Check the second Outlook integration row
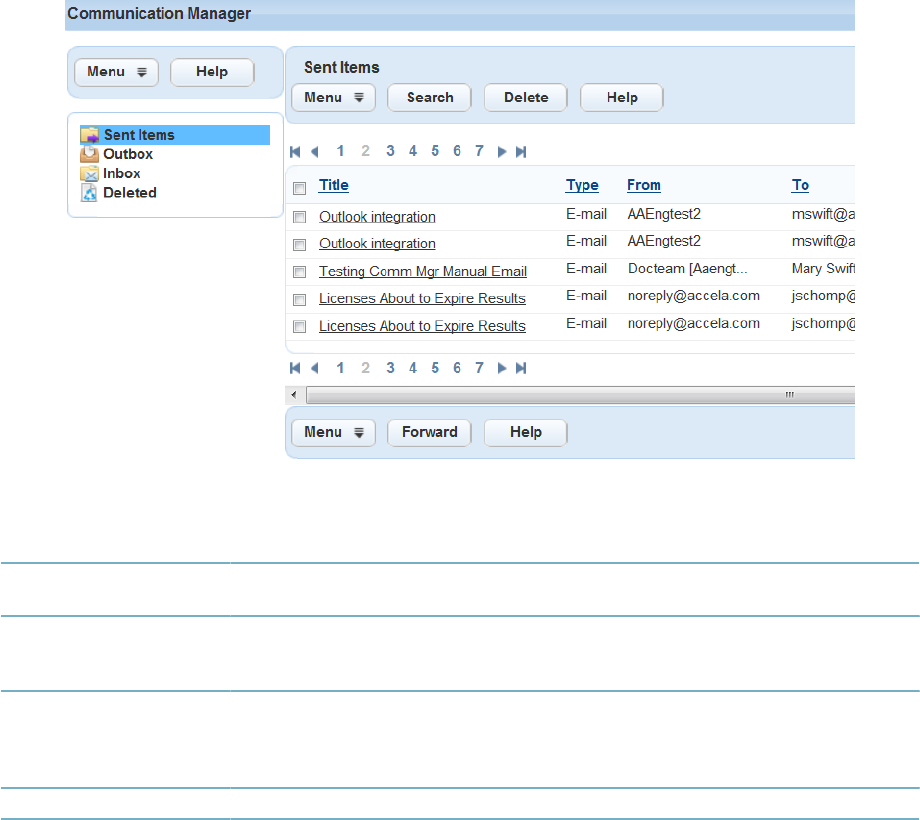 pyautogui.click(x=299, y=244)
